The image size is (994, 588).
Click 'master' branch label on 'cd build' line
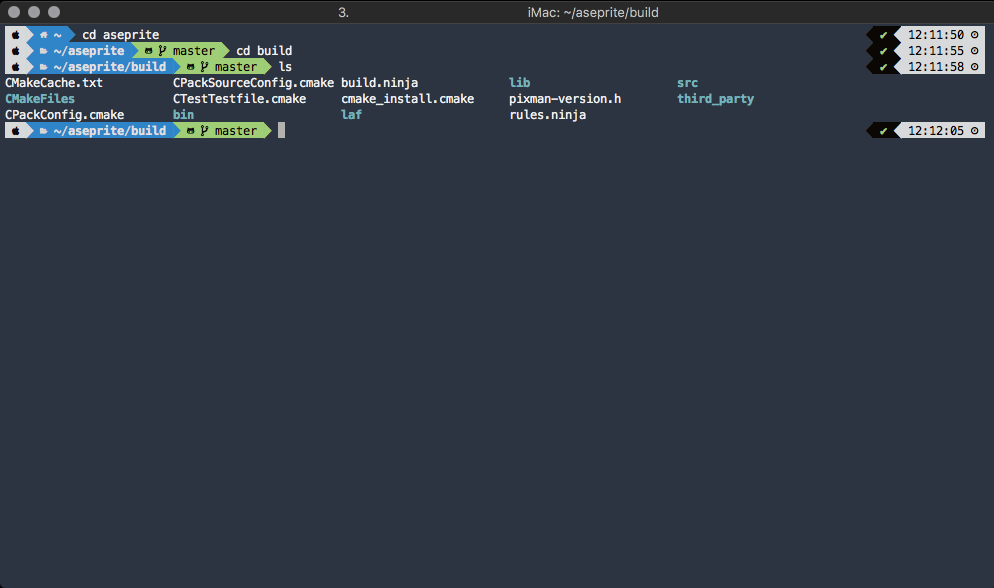click(194, 51)
